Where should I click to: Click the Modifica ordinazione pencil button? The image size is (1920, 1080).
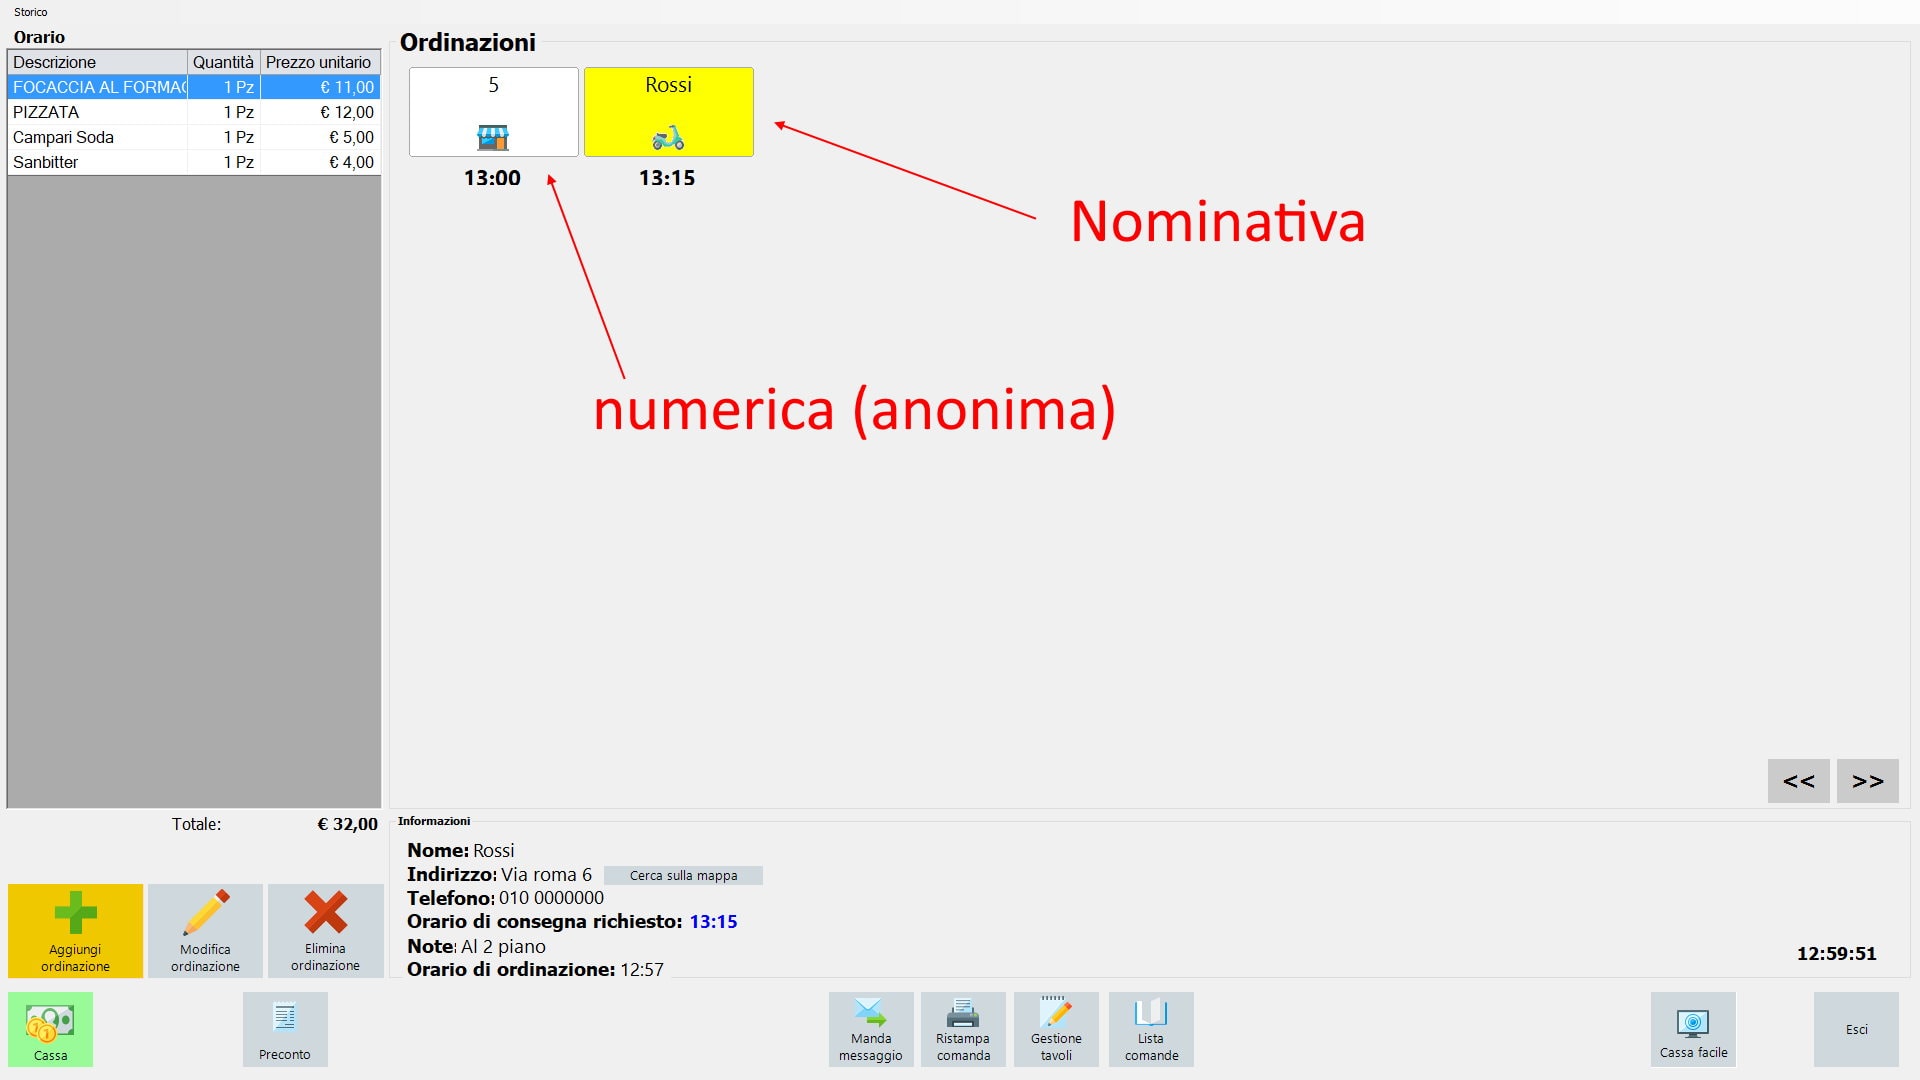click(x=205, y=931)
